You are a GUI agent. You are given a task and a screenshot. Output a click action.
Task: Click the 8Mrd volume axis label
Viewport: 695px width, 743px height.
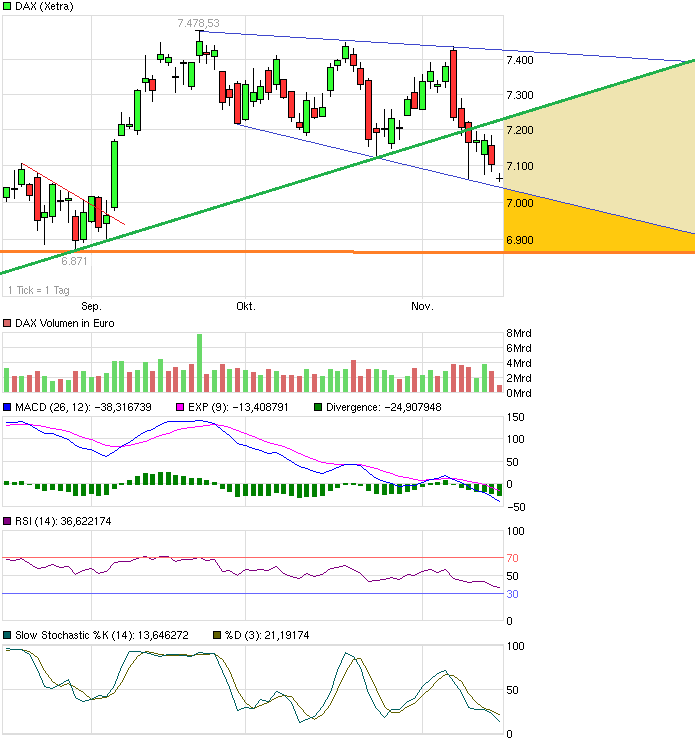point(519,333)
